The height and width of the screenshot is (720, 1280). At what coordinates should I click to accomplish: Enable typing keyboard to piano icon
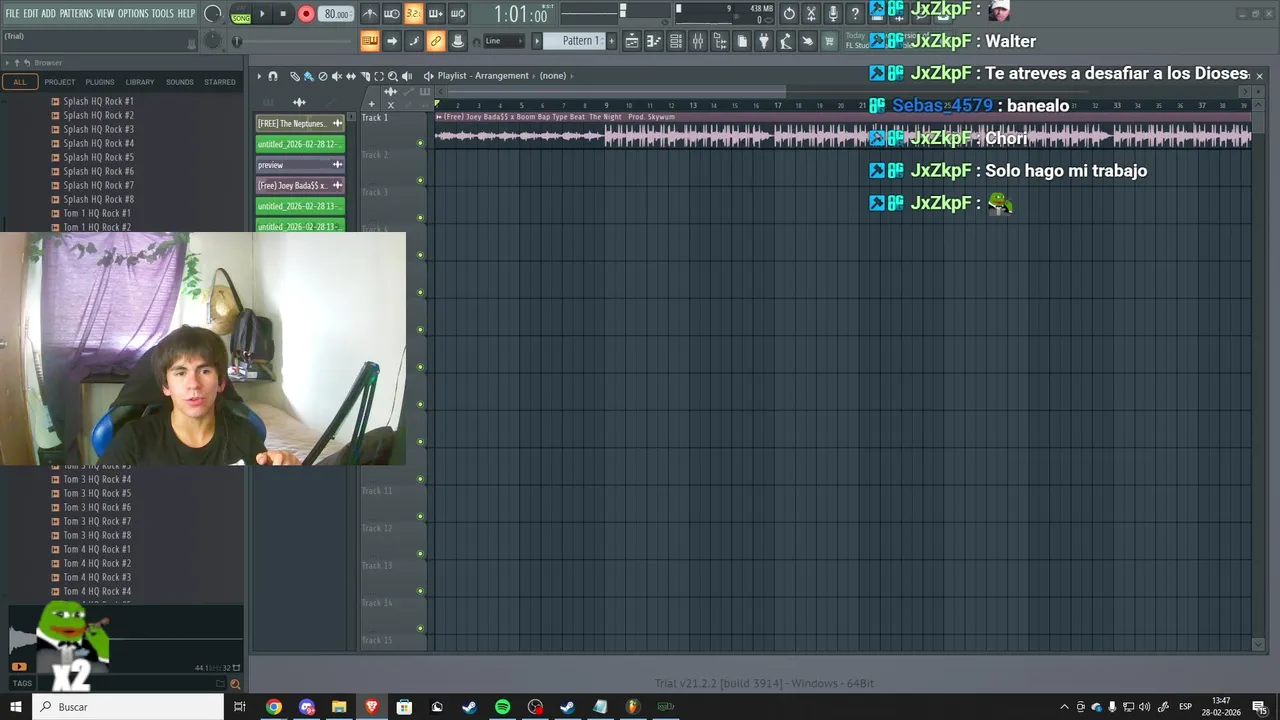(x=370, y=41)
